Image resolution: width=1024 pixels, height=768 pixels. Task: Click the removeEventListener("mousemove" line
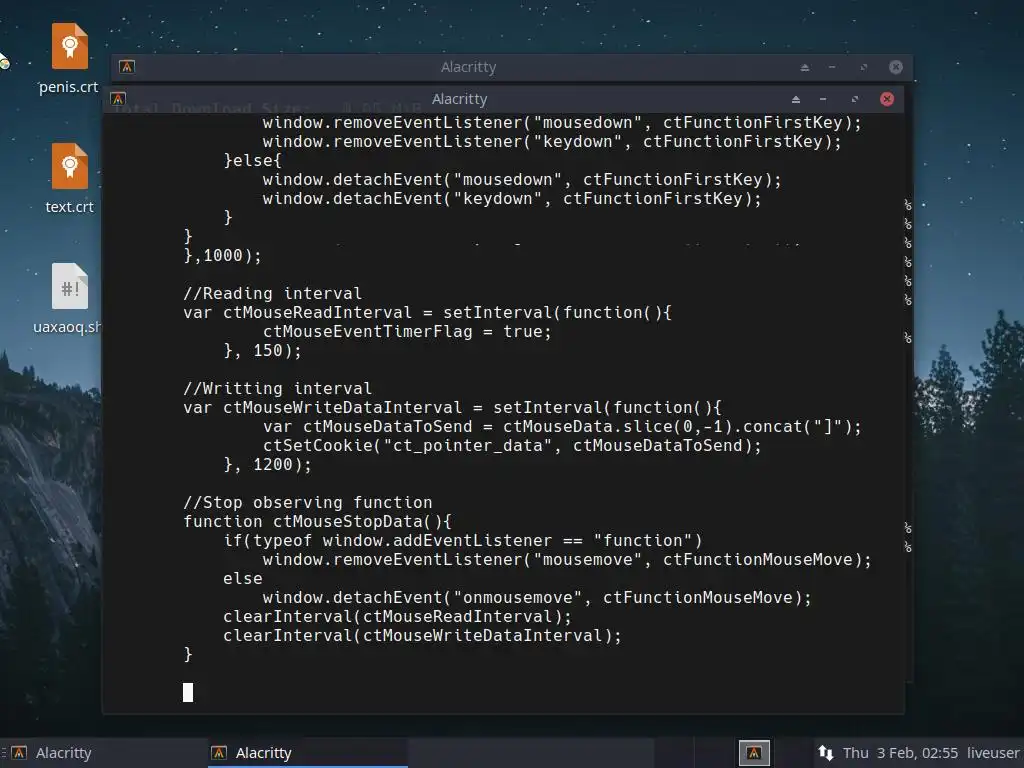coord(567,560)
